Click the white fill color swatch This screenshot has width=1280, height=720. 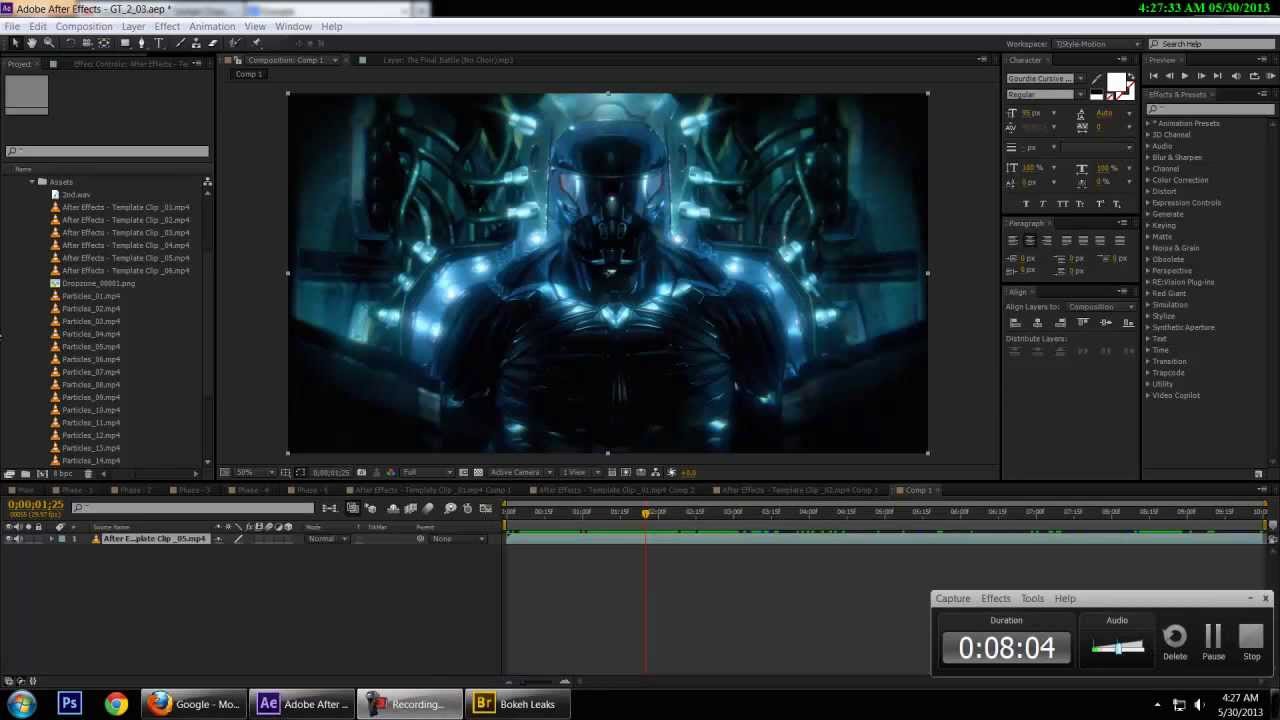[x=1116, y=82]
